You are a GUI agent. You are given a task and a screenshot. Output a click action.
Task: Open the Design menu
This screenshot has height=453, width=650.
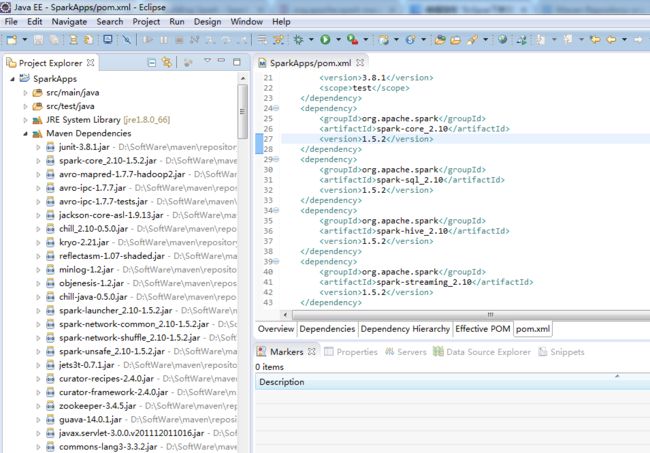(207, 22)
